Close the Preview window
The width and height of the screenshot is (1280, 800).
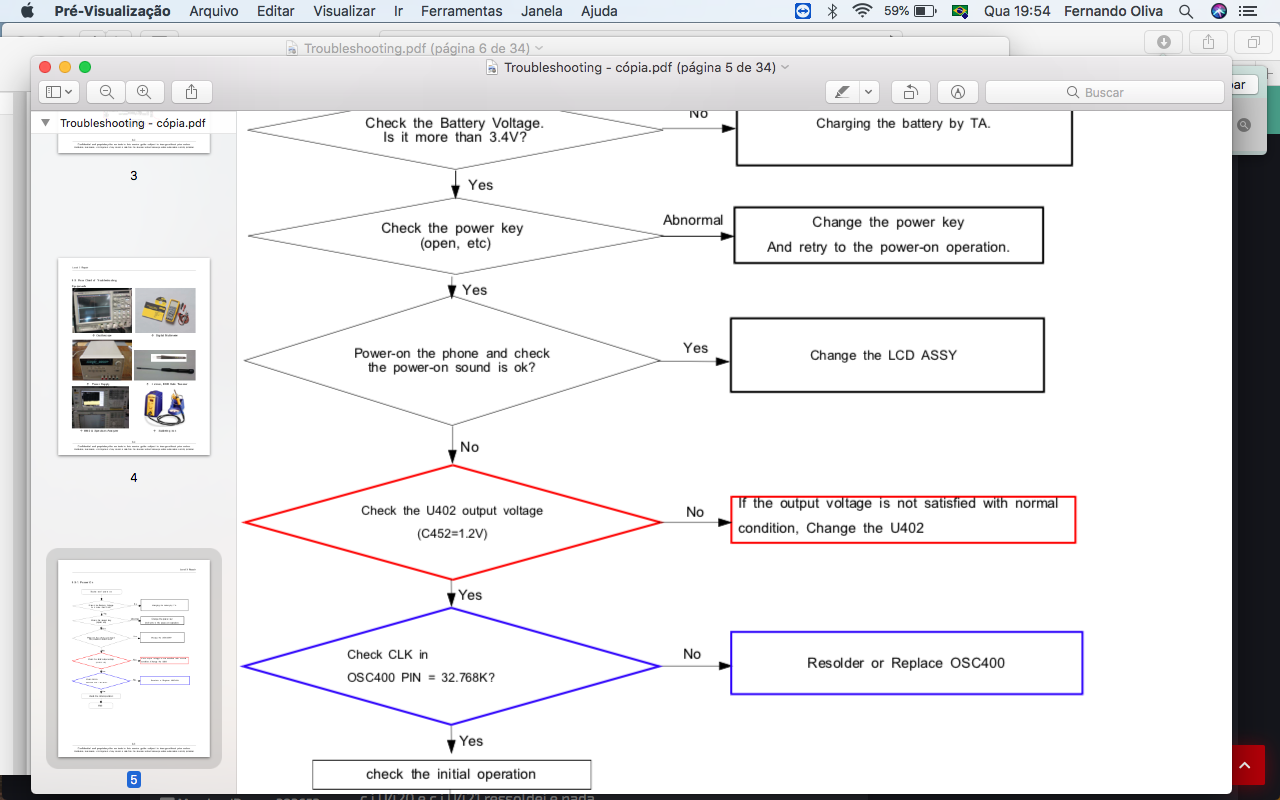[44, 67]
